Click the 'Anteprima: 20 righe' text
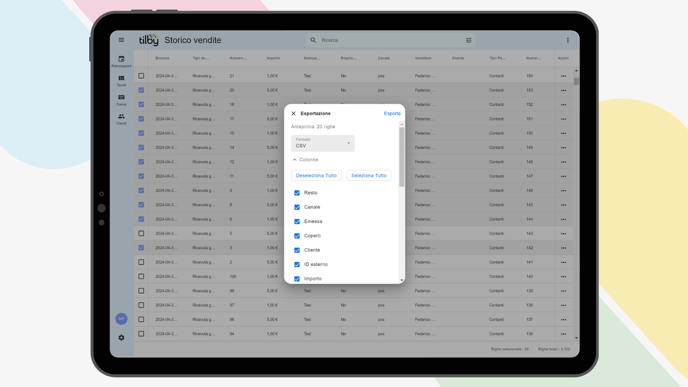Image resolution: width=688 pixels, height=387 pixels. pos(313,126)
